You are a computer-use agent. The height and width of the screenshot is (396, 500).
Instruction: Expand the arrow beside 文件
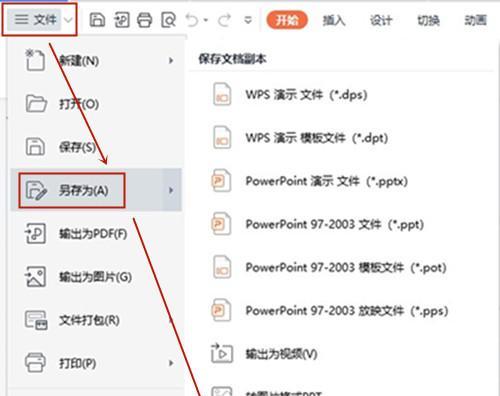tap(68, 20)
